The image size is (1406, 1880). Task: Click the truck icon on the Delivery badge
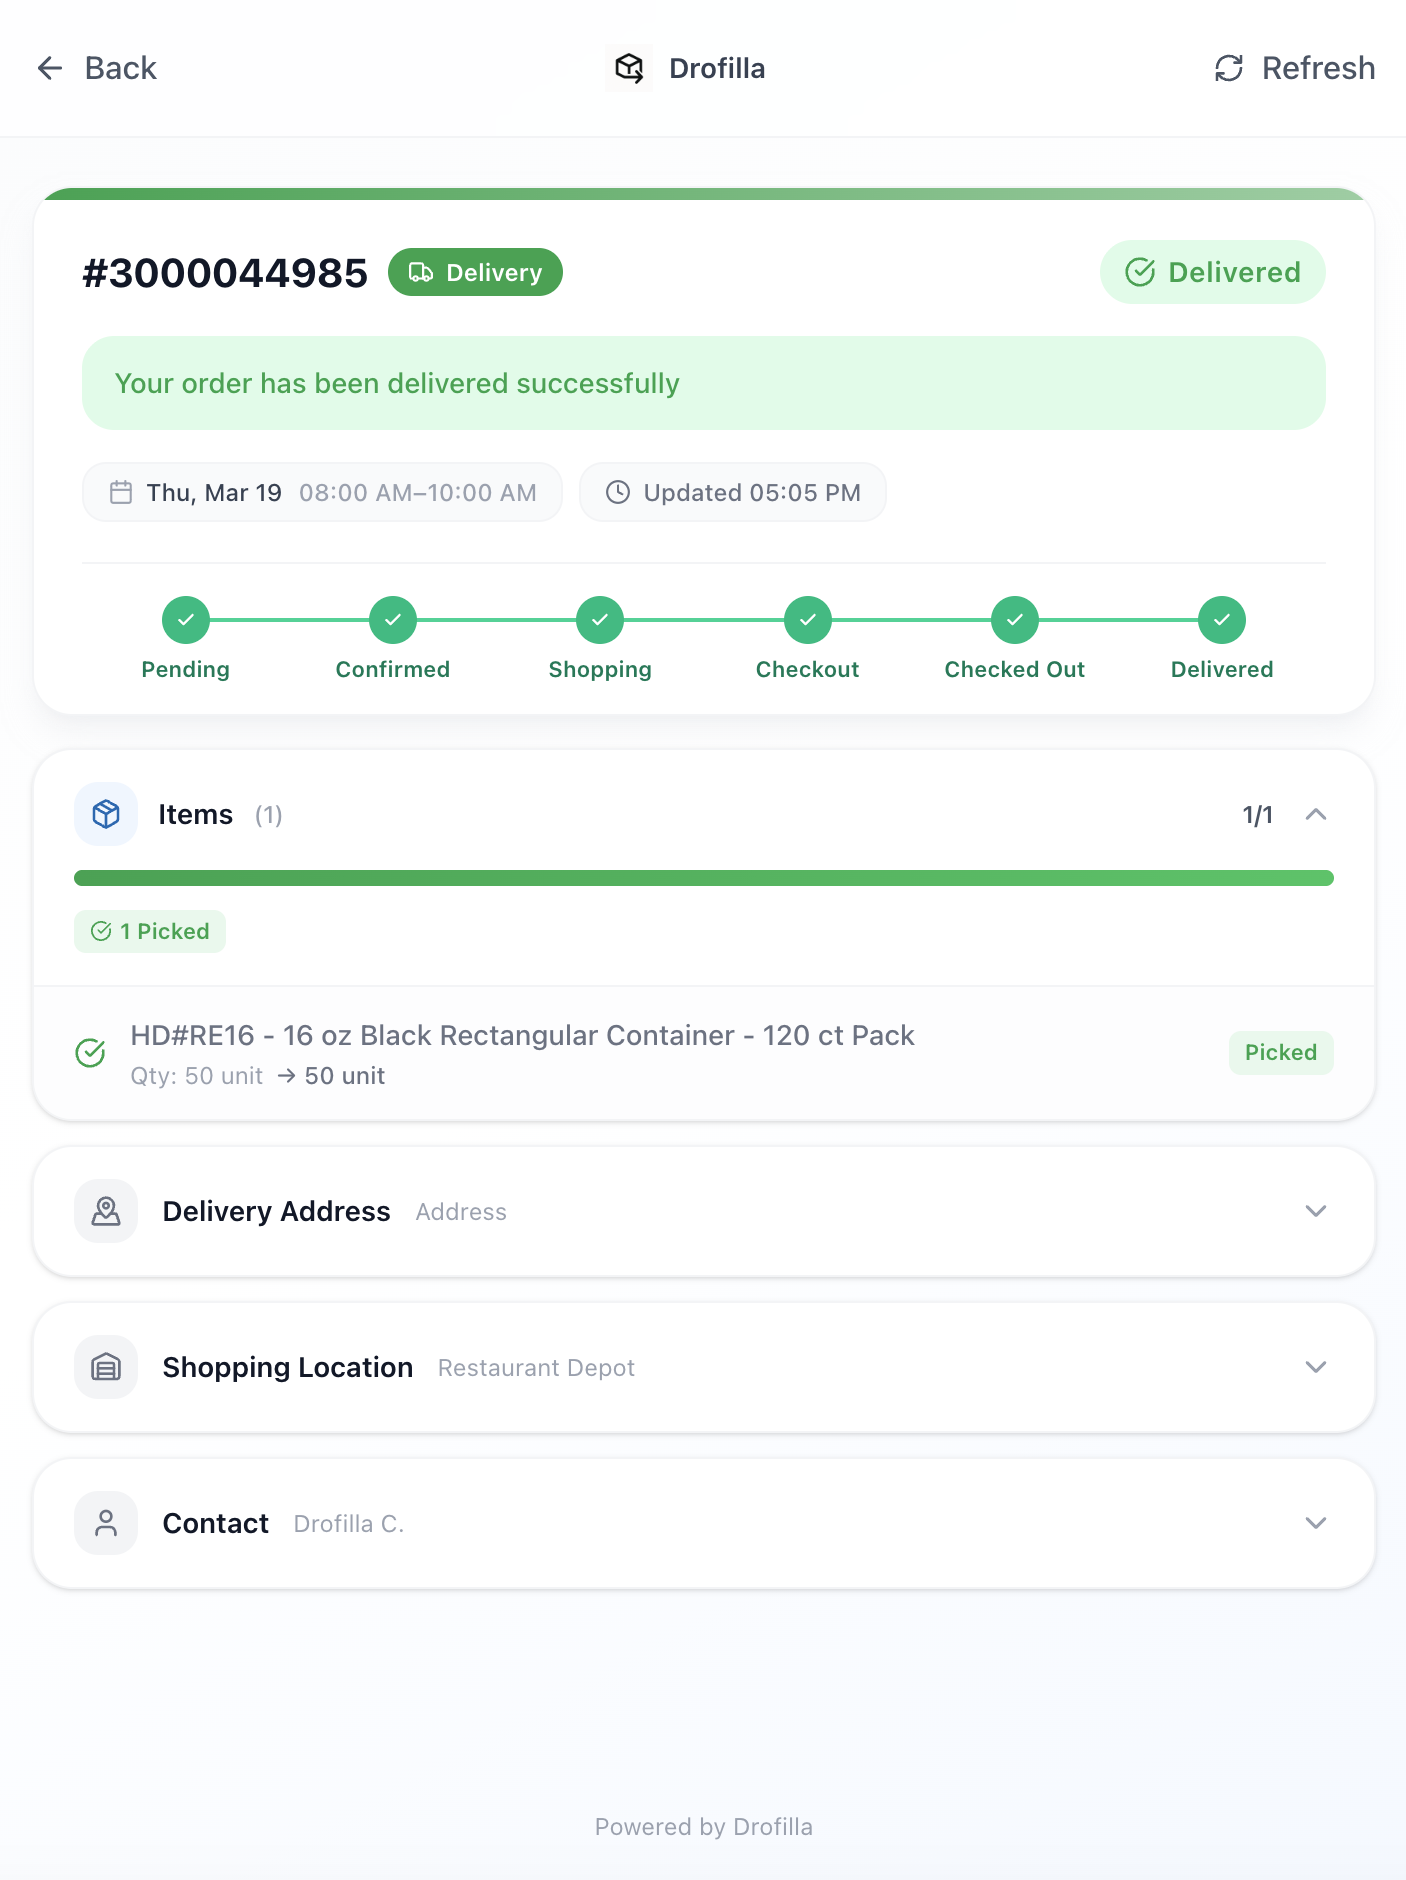[x=420, y=272]
